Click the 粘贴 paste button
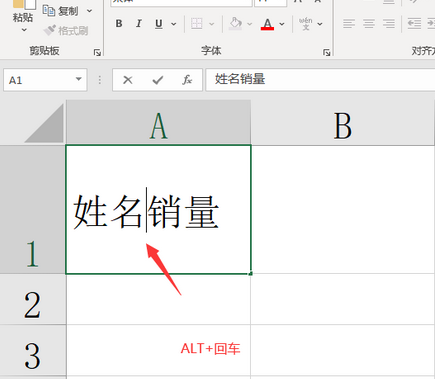 [x=23, y=11]
